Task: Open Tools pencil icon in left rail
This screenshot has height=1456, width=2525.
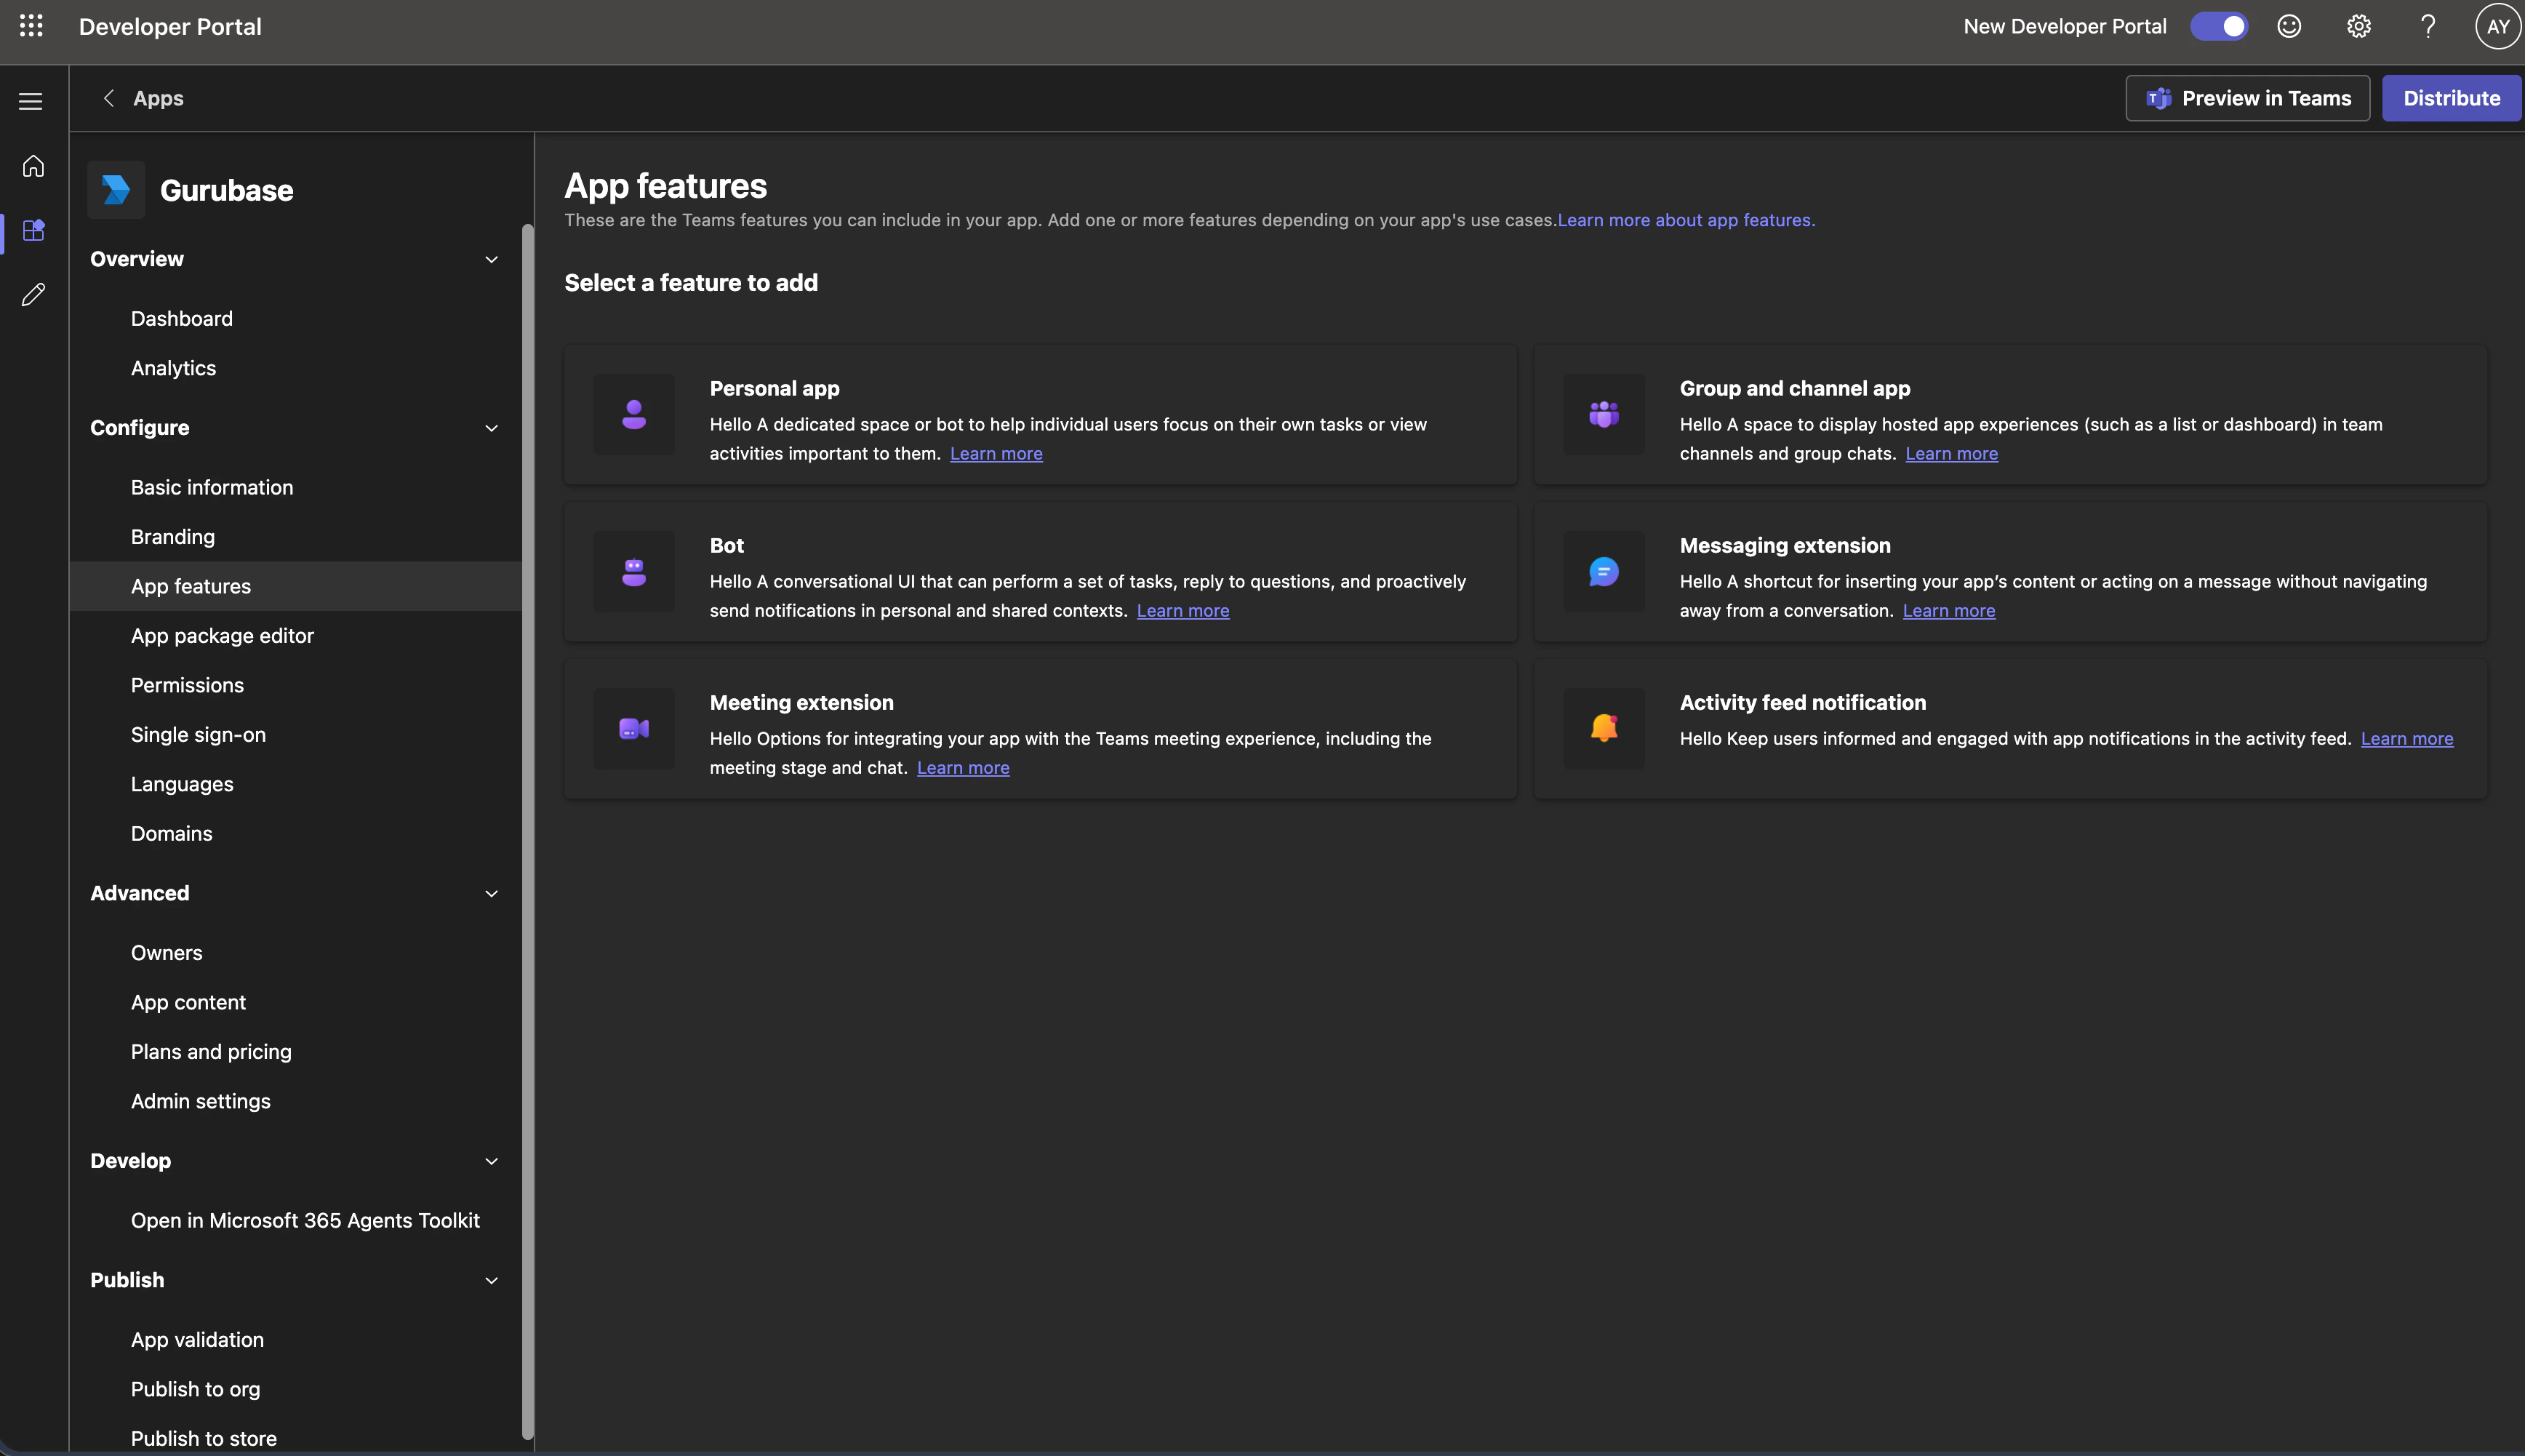Action: [x=33, y=294]
